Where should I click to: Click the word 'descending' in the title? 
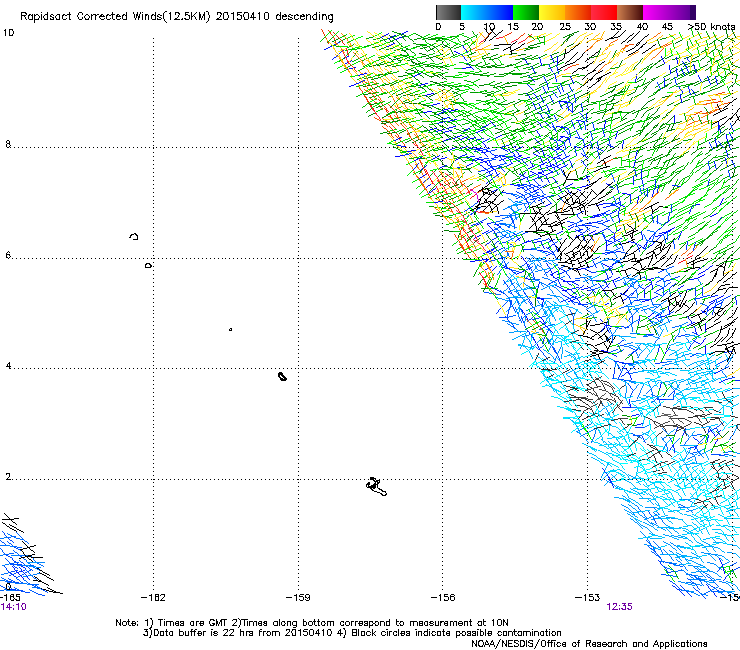click(x=304, y=17)
